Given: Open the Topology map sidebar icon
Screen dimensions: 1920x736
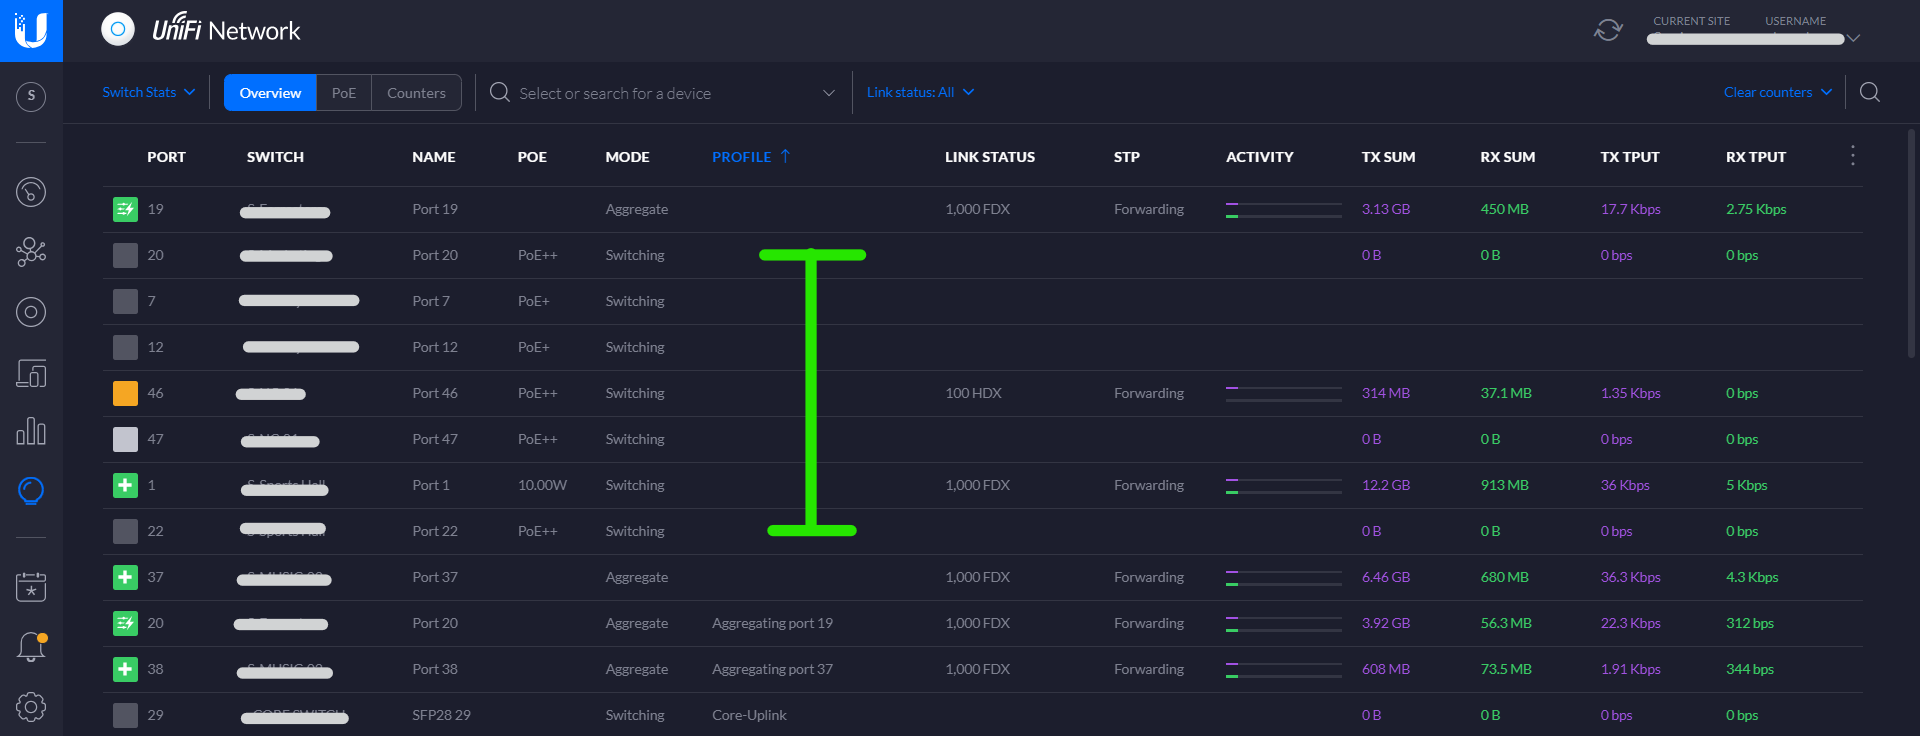Looking at the screenshot, I should pyautogui.click(x=31, y=251).
